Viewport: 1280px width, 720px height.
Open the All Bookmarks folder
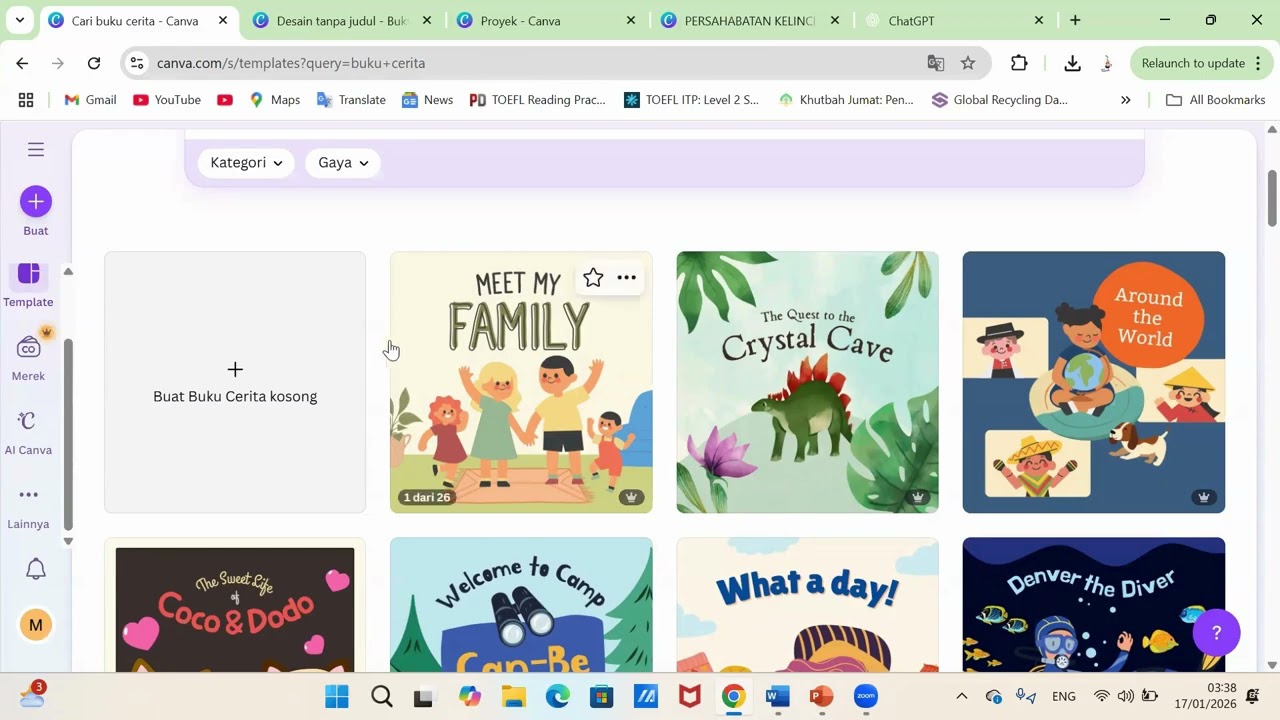1215,100
